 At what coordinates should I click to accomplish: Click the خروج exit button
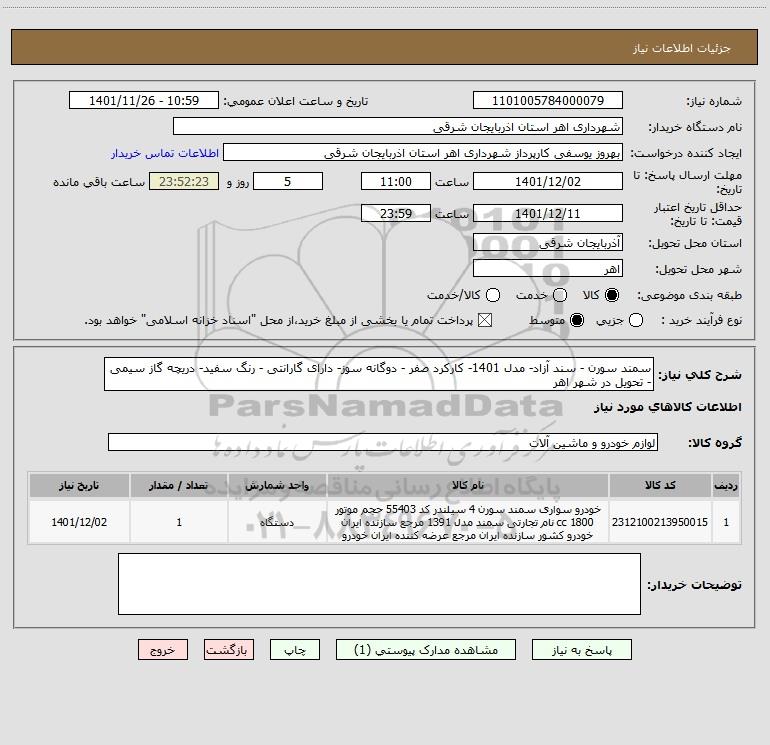click(163, 650)
